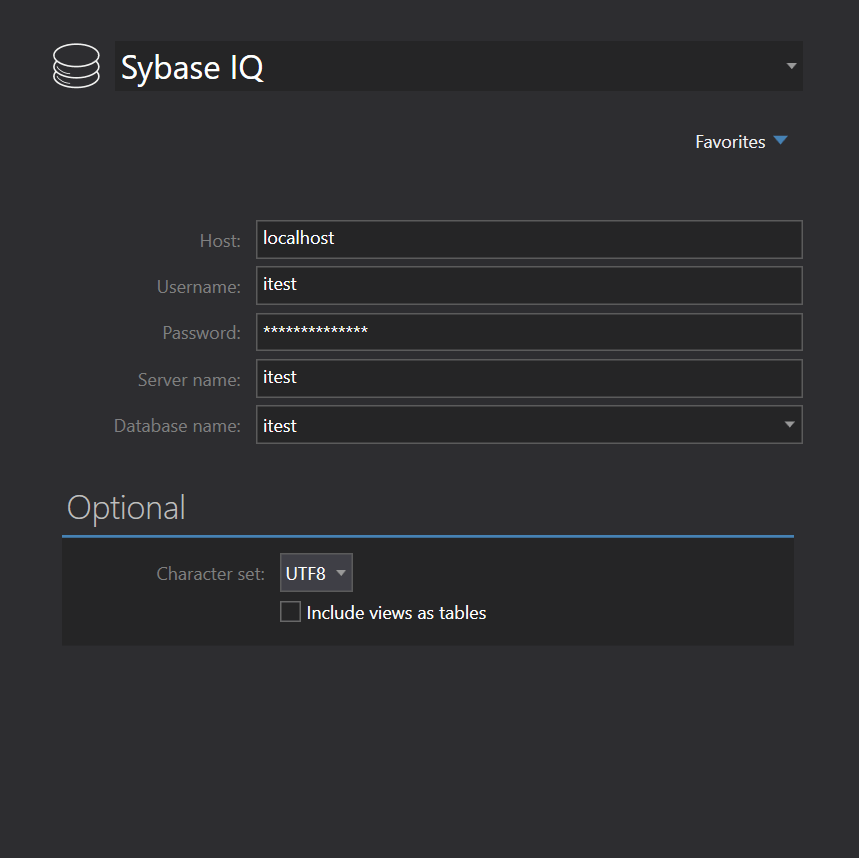Open the UTF8 character set dropdown
Screen dimensions: 859x858
point(316,573)
